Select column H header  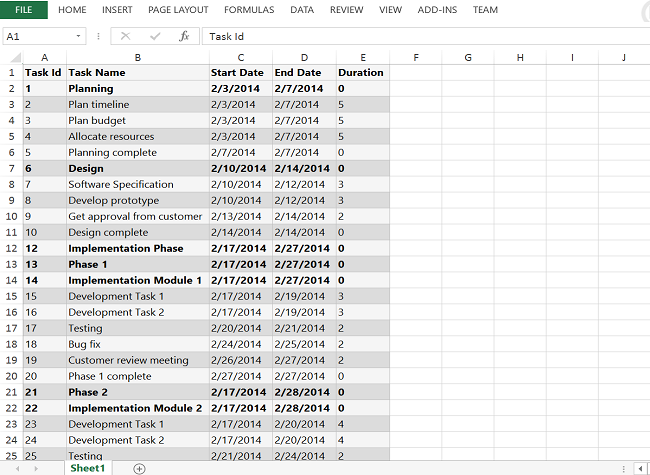point(520,58)
